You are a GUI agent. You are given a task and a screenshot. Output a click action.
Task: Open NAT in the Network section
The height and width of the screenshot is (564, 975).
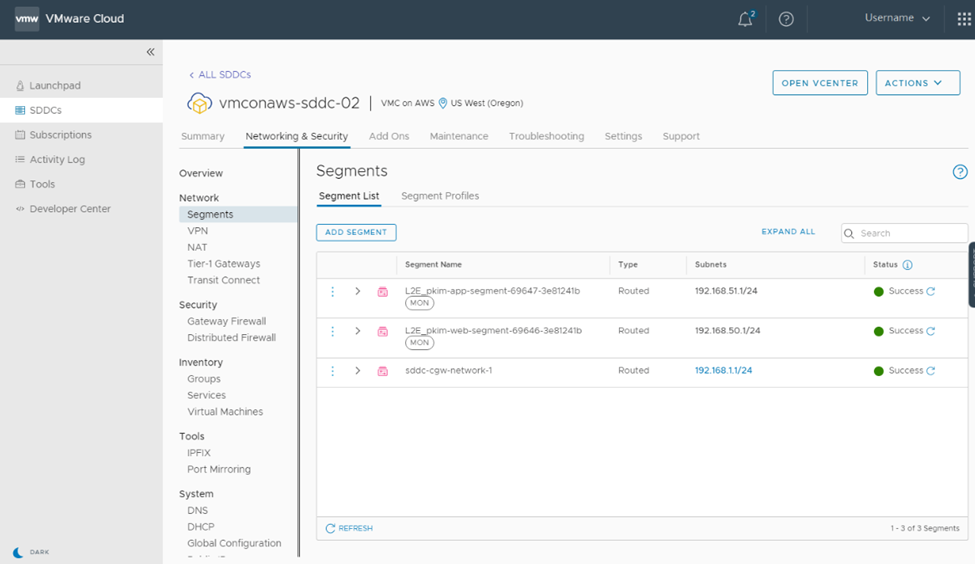197,247
